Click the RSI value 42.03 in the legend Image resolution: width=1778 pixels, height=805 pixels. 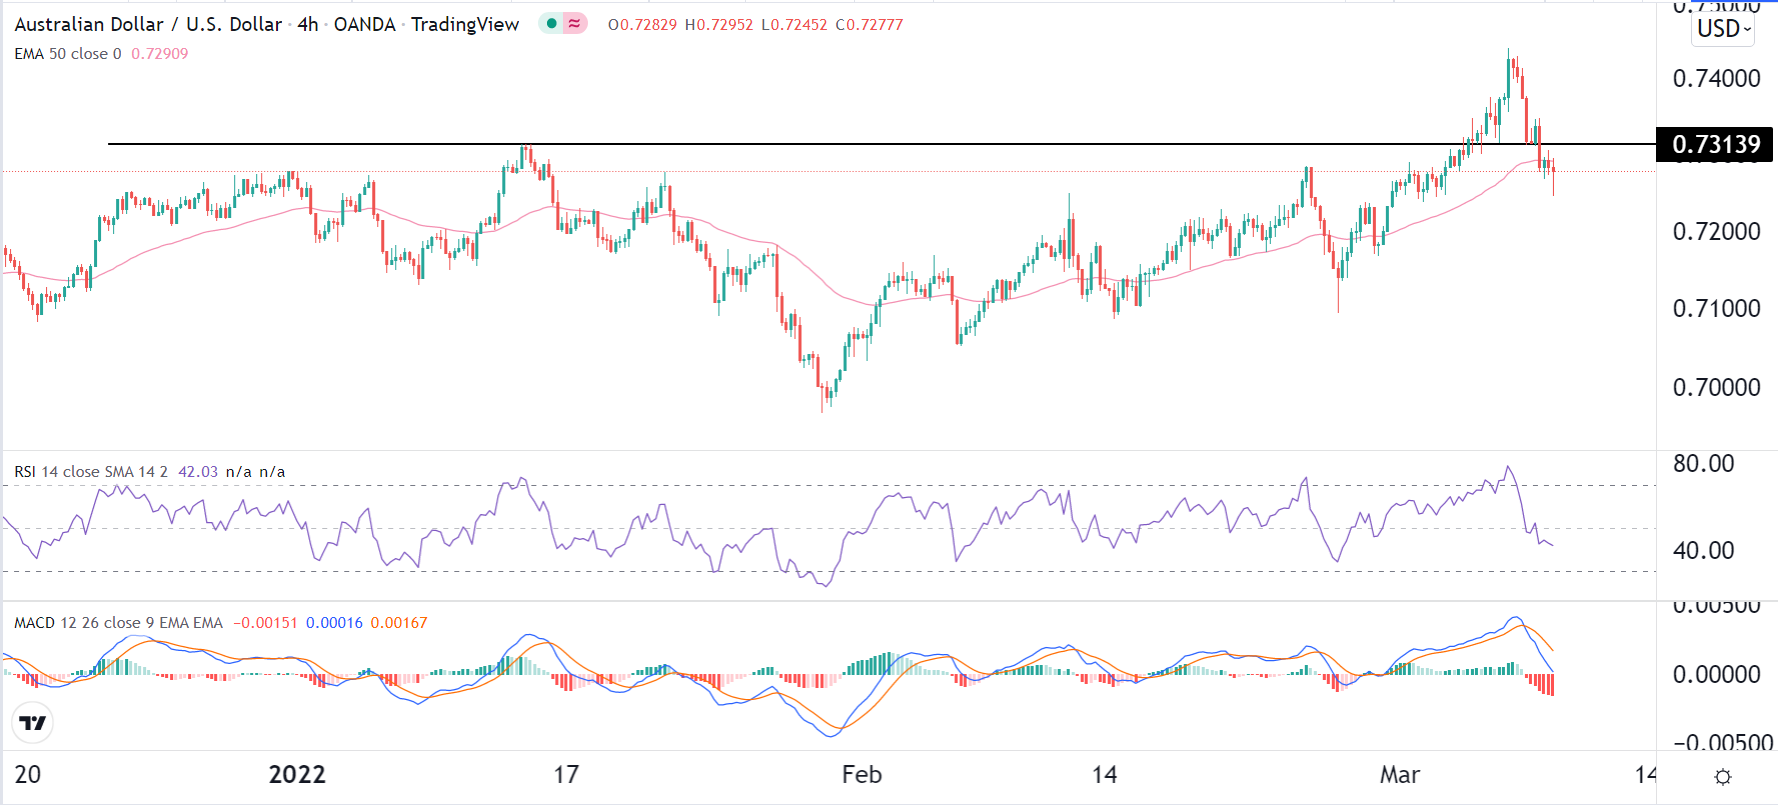click(197, 472)
